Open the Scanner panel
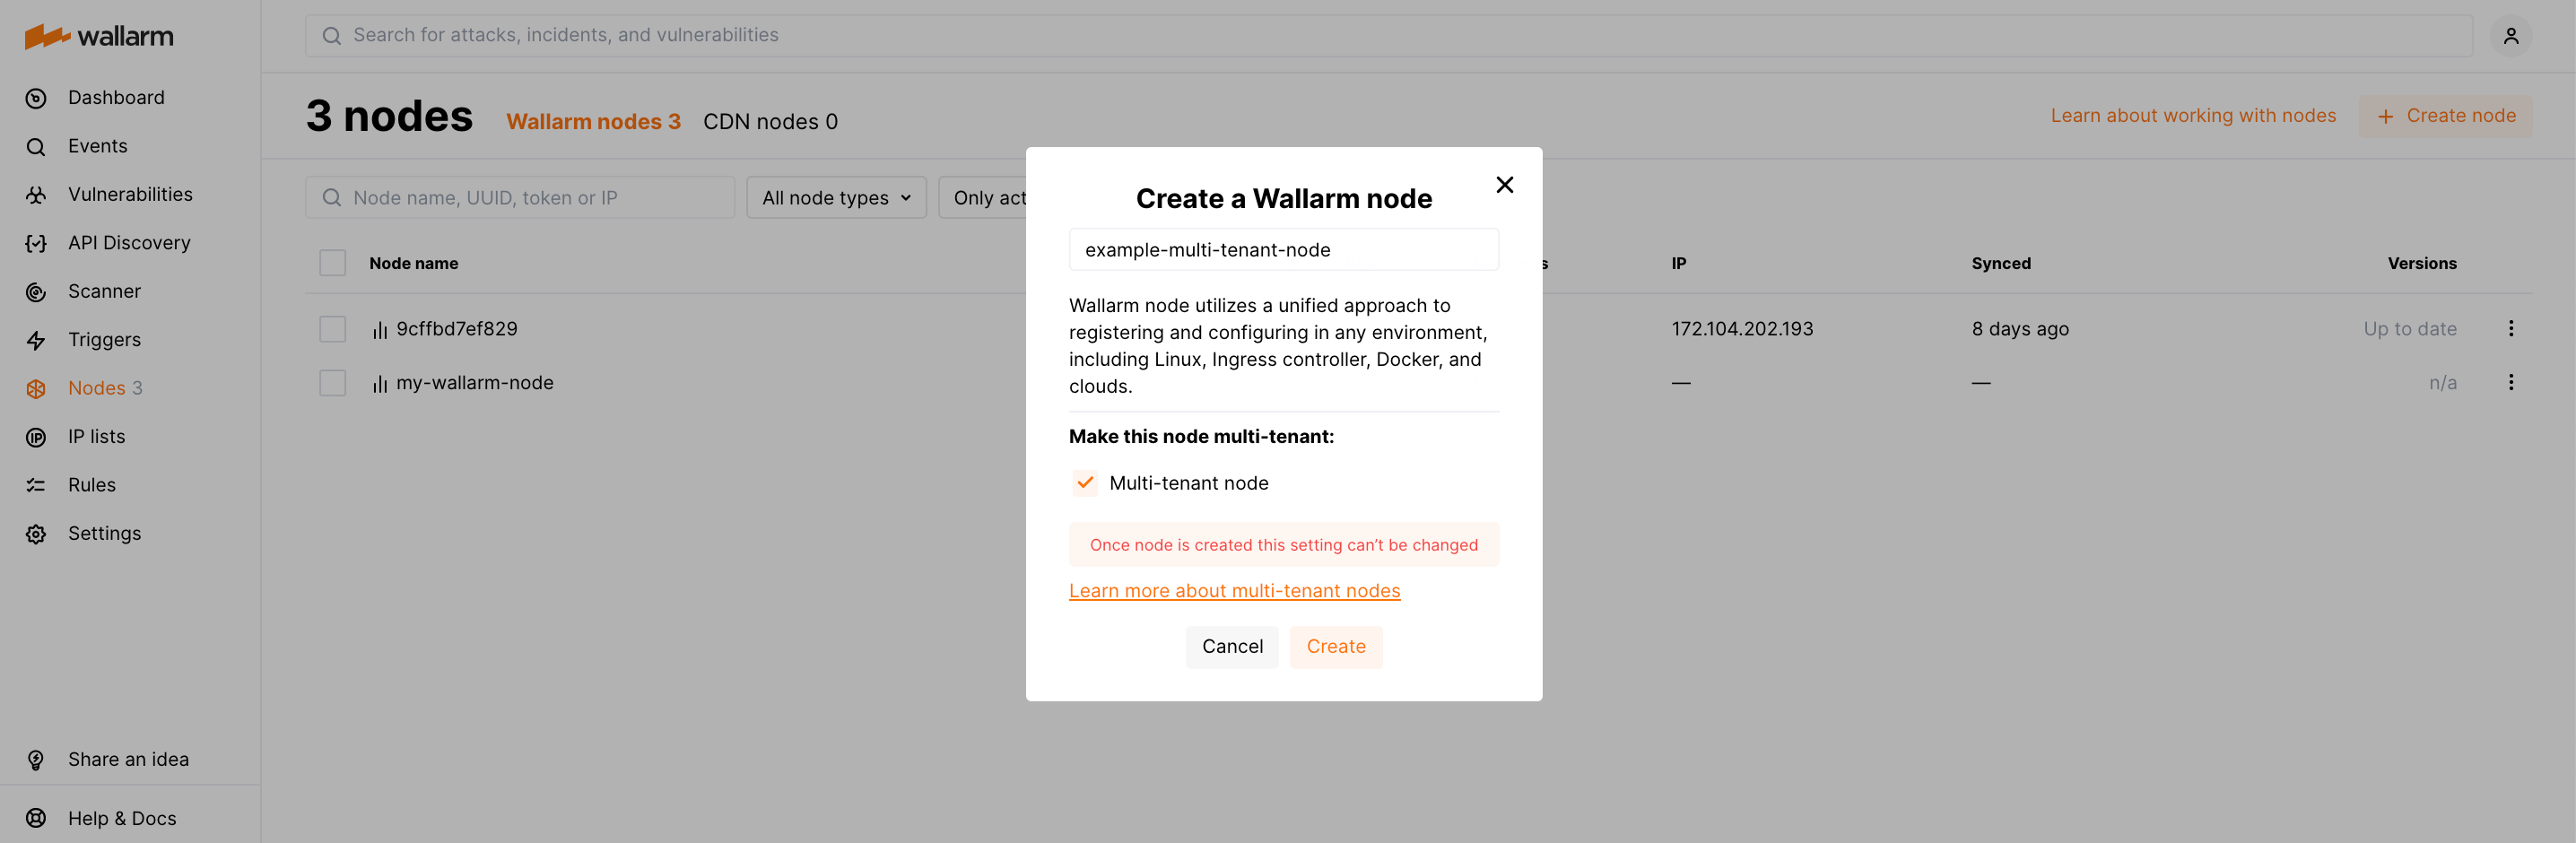This screenshot has width=2576, height=843. (x=104, y=291)
